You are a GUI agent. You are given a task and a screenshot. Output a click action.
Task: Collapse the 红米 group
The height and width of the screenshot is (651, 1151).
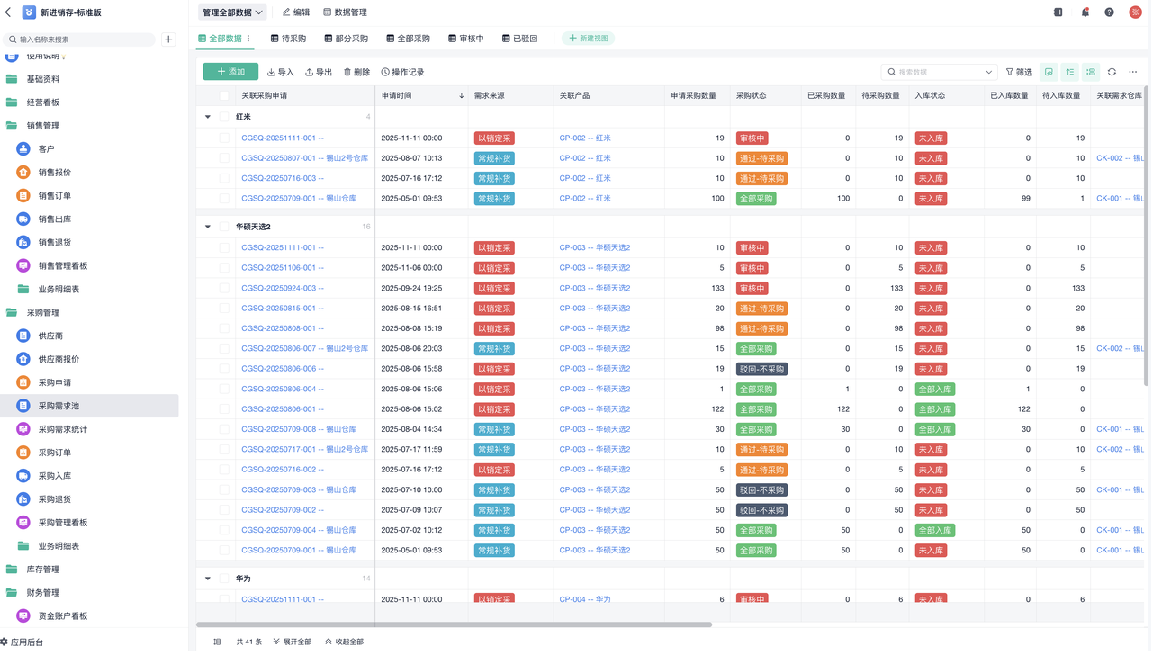[208, 117]
